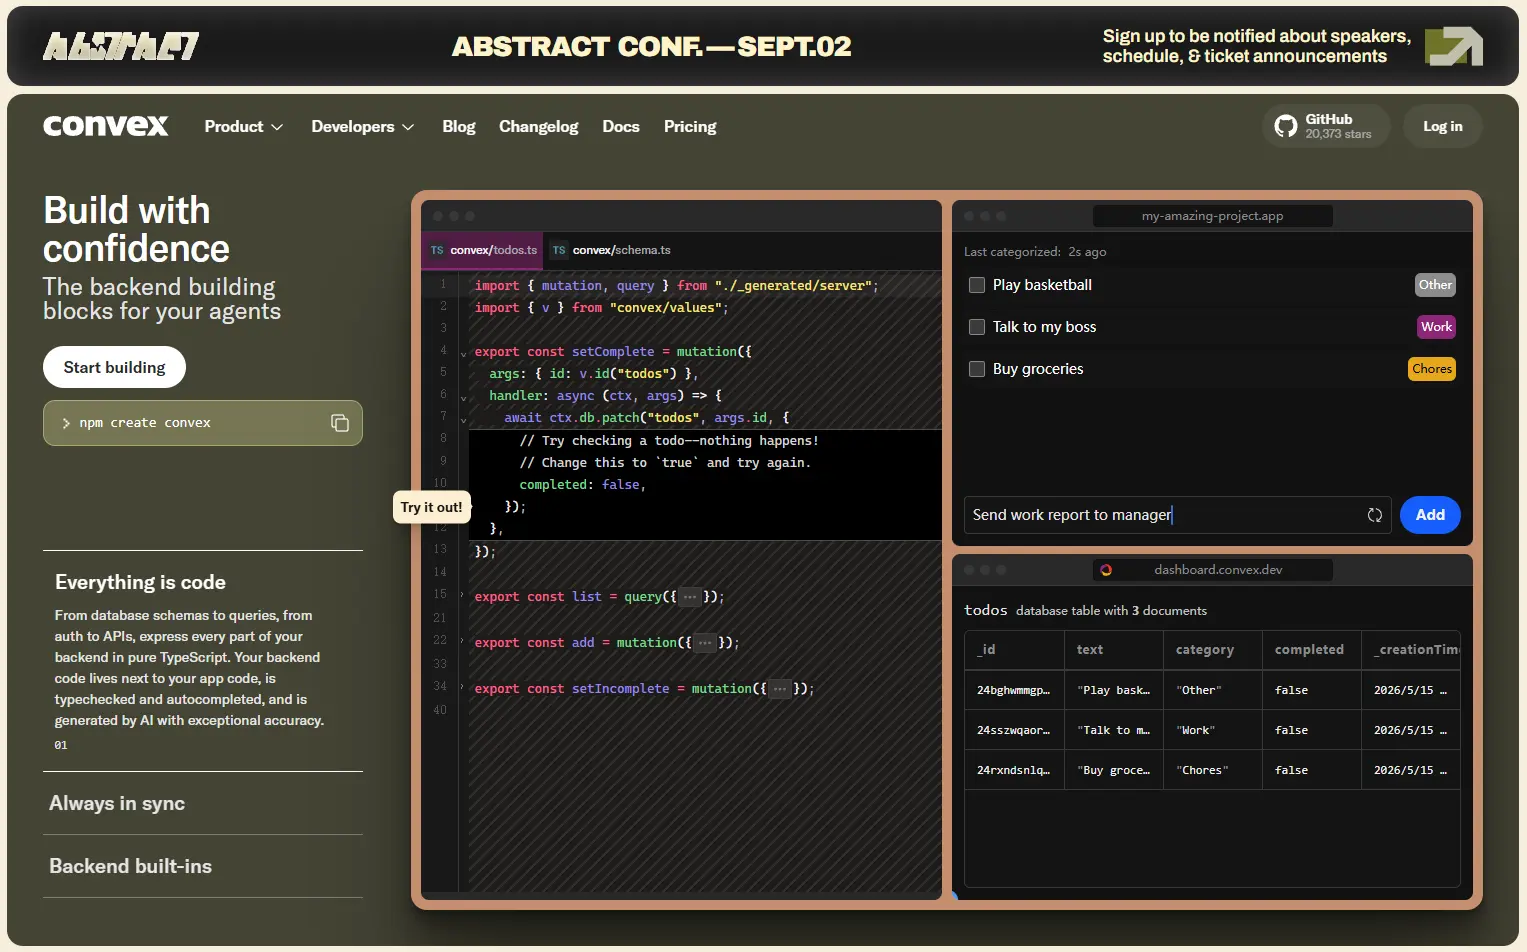Click the 24bghwmmgp… id cell
This screenshot has width=1527, height=952.
coord(1014,690)
